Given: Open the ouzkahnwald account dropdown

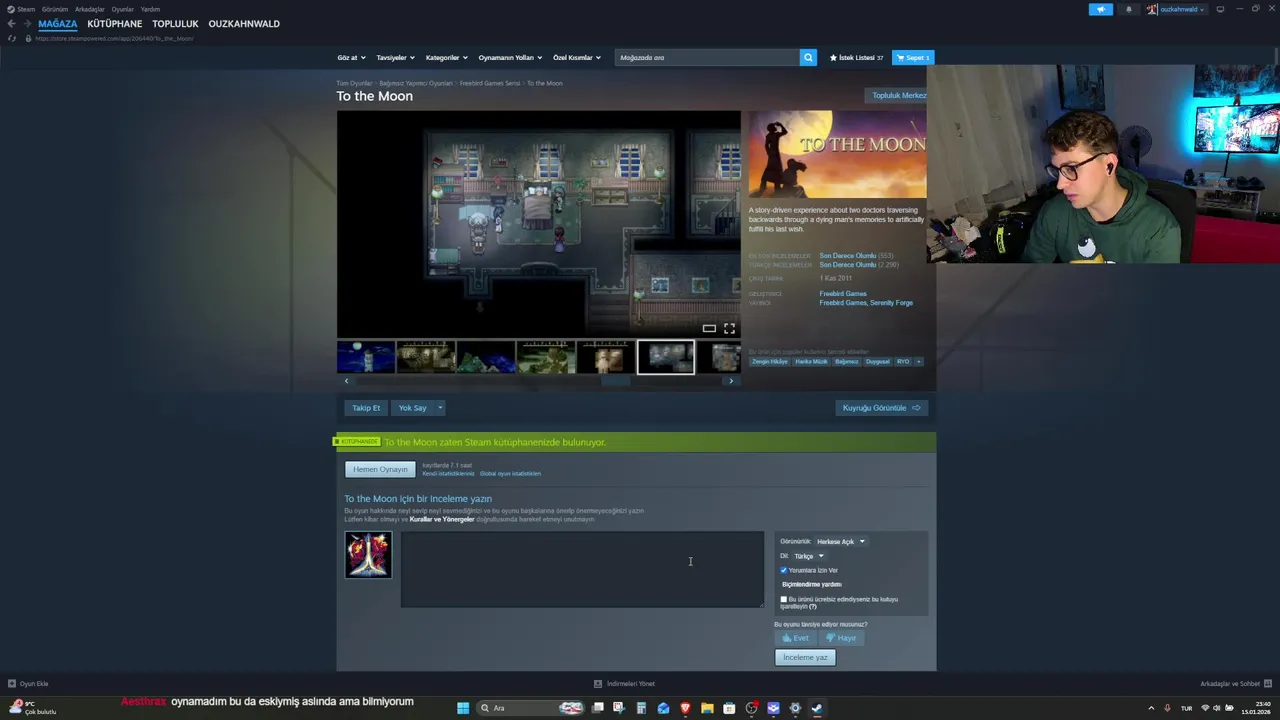Looking at the screenshot, I should tap(1176, 9).
